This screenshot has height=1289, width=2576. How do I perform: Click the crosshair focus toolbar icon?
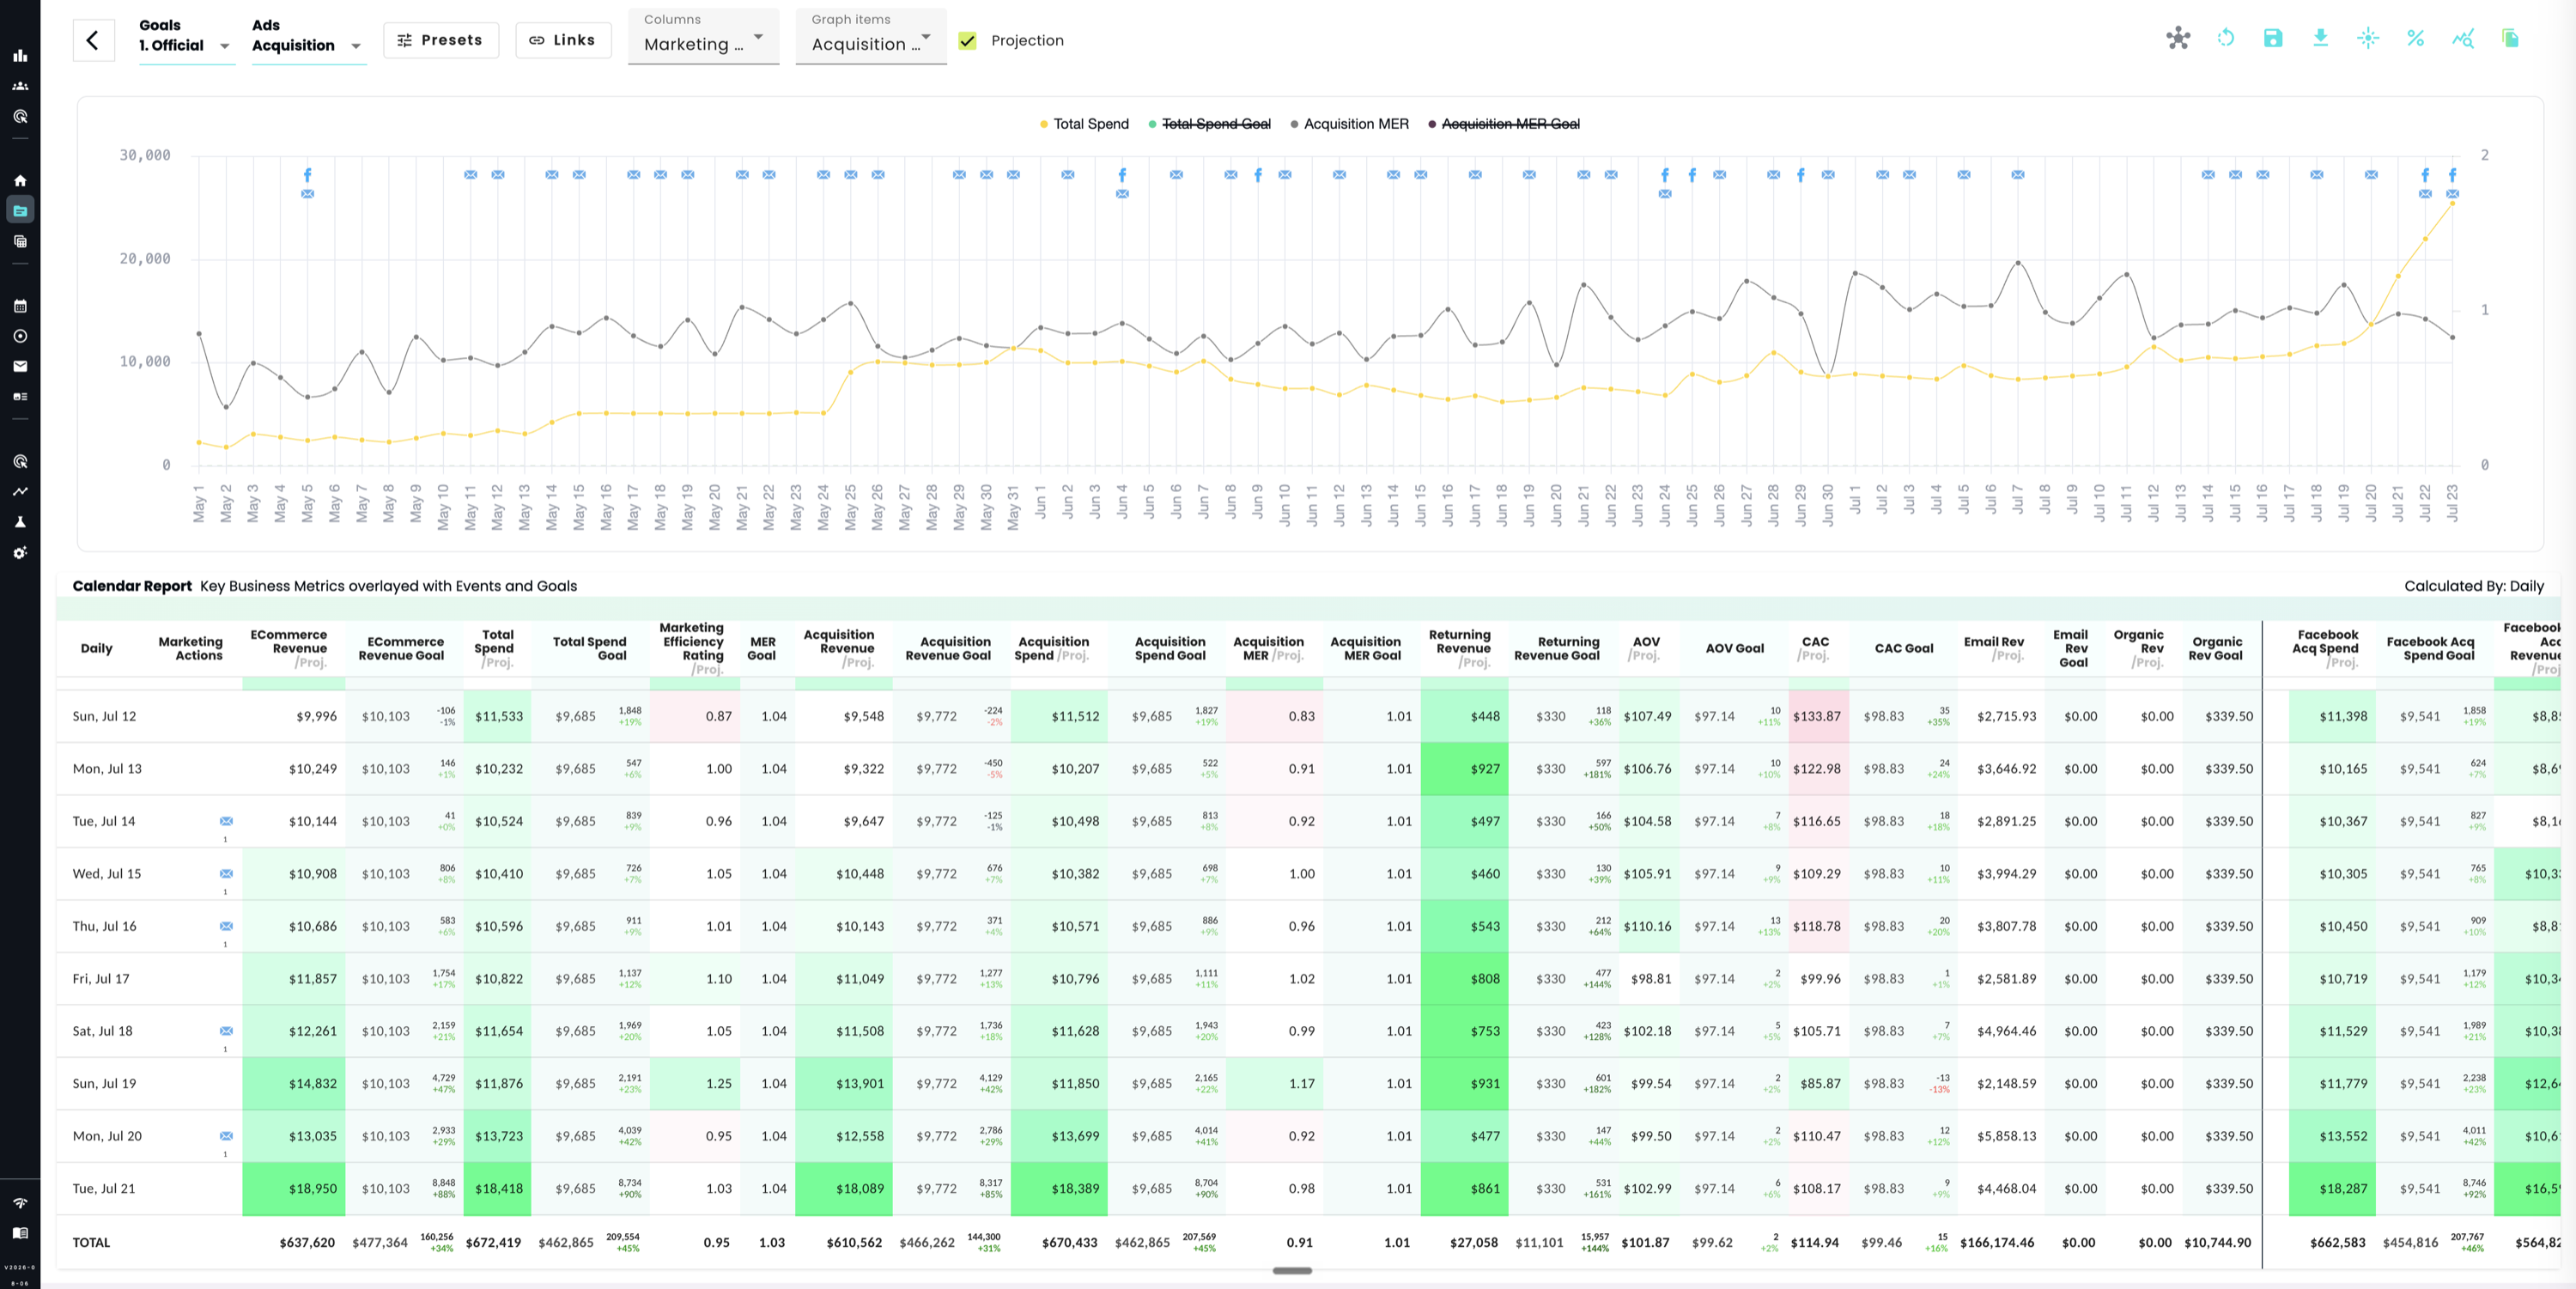[2368, 38]
